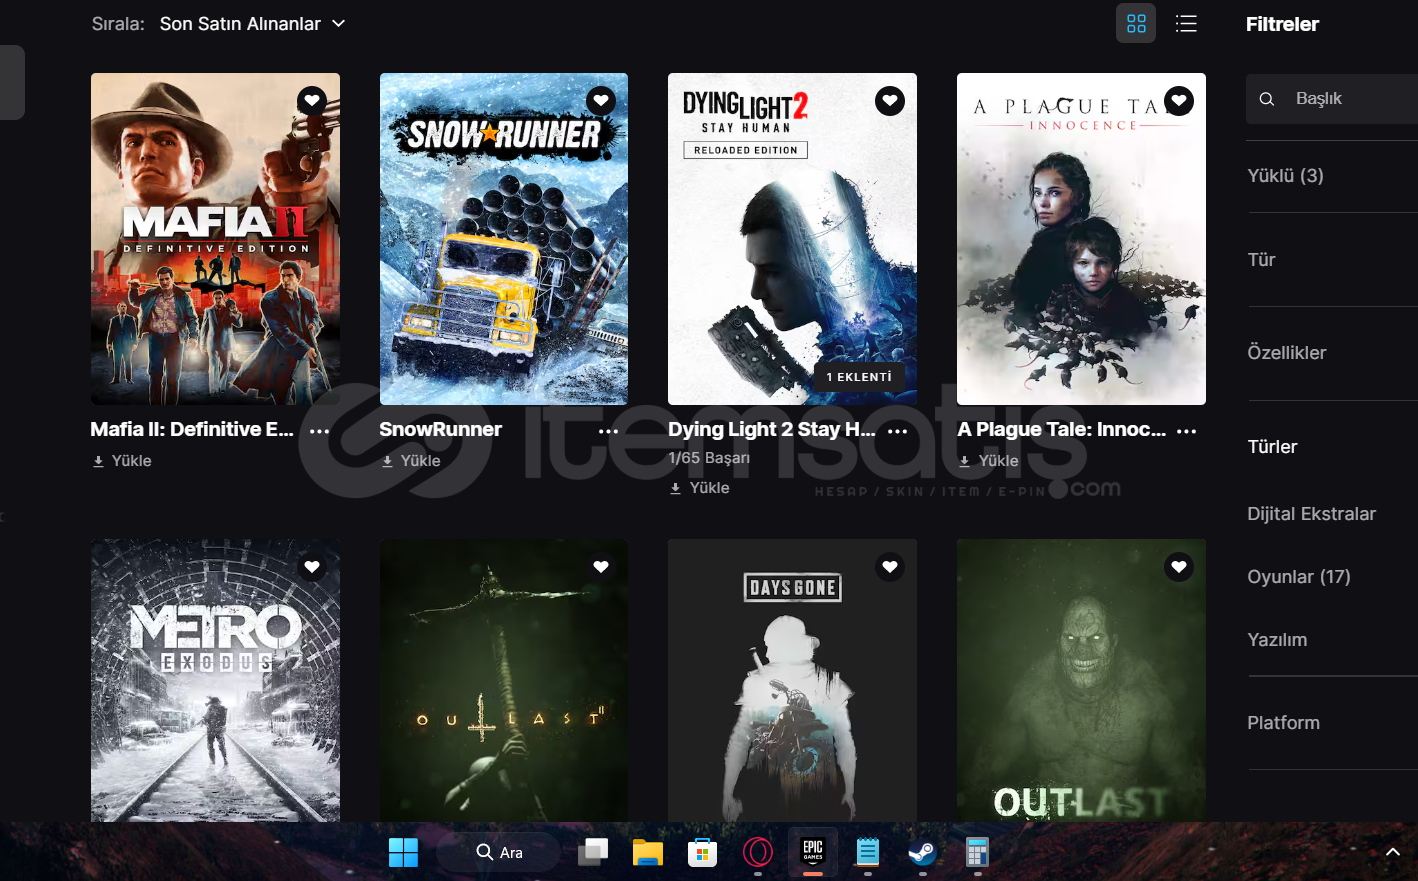Viewport: 1418px width, 881px height.
Task: Open Steam from taskbar
Action: pyautogui.click(x=922, y=853)
